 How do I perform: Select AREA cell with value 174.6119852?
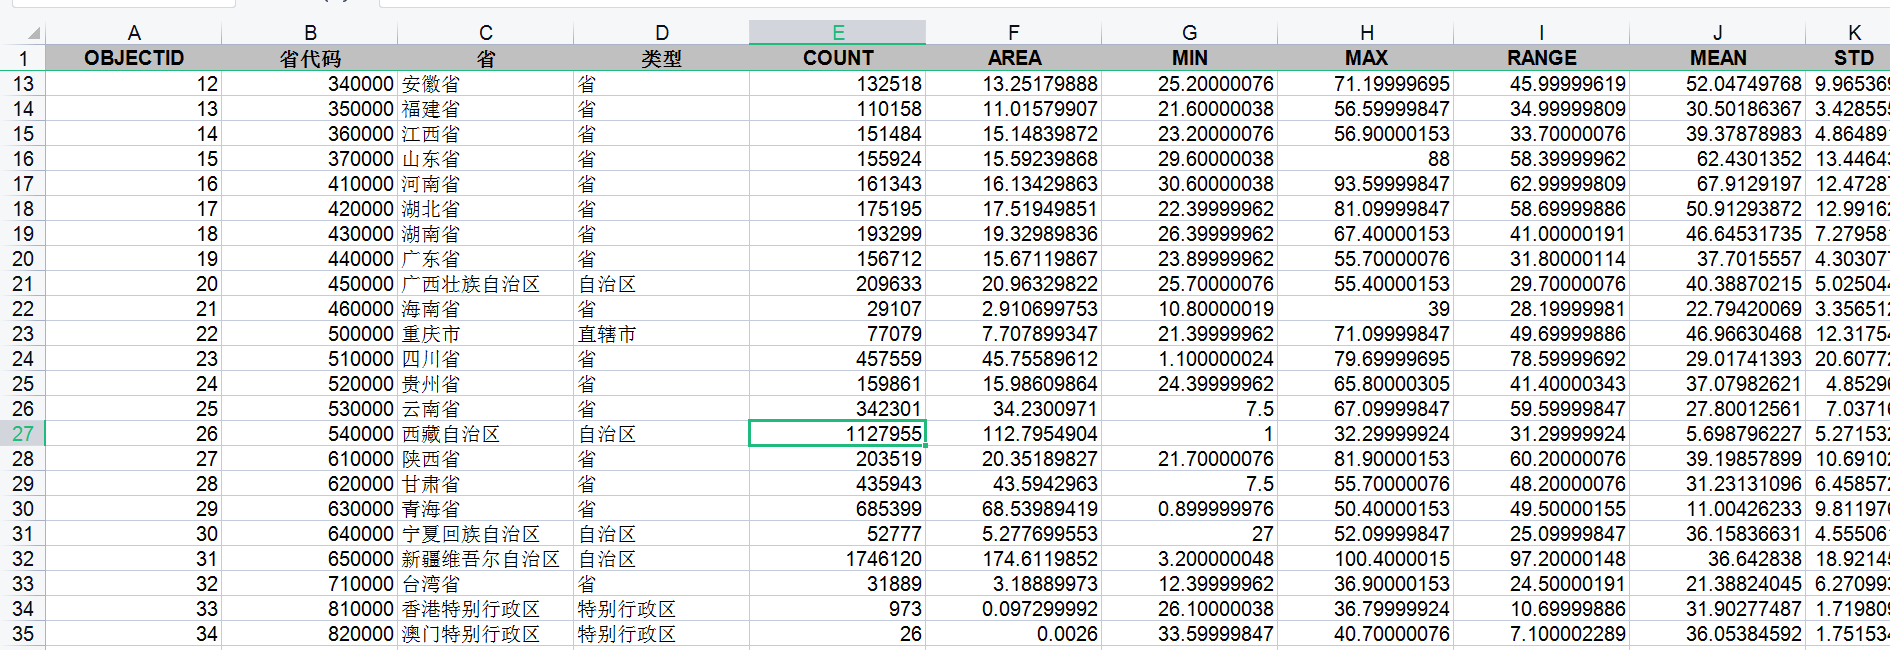pos(1014,559)
